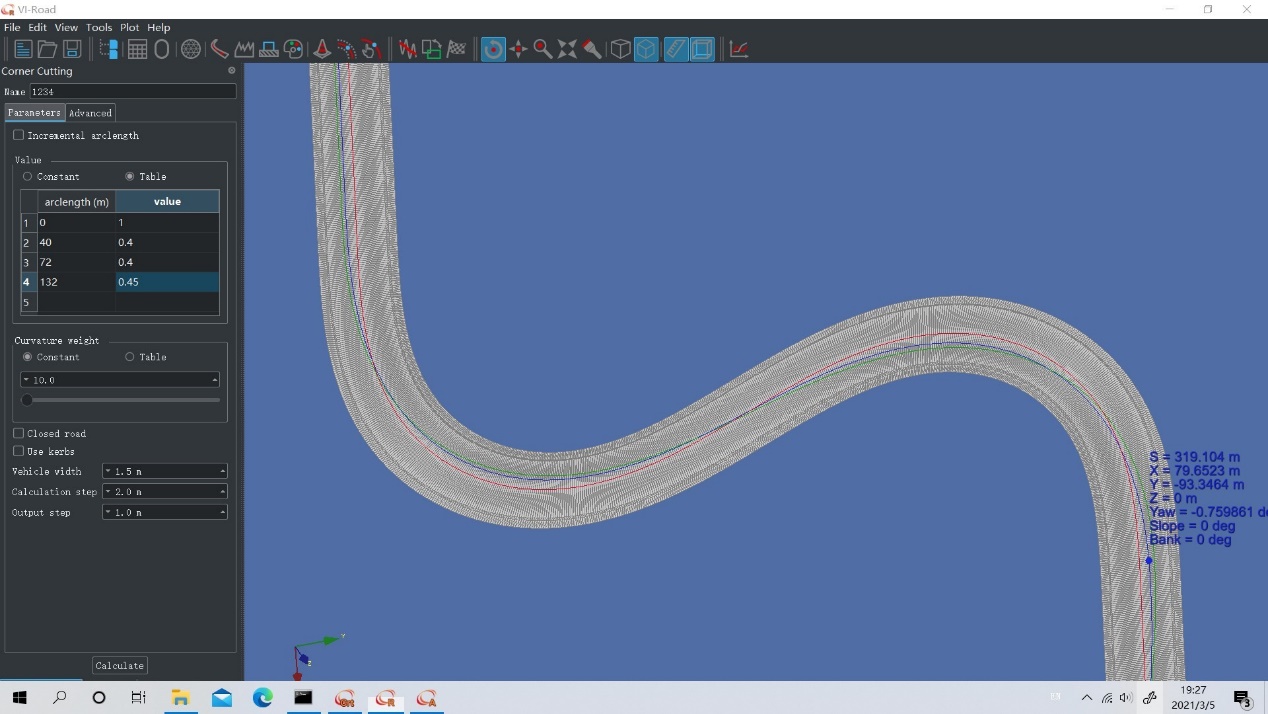Click the checkered flag icon
This screenshot has width=1268, height=714.
(457, 49)
